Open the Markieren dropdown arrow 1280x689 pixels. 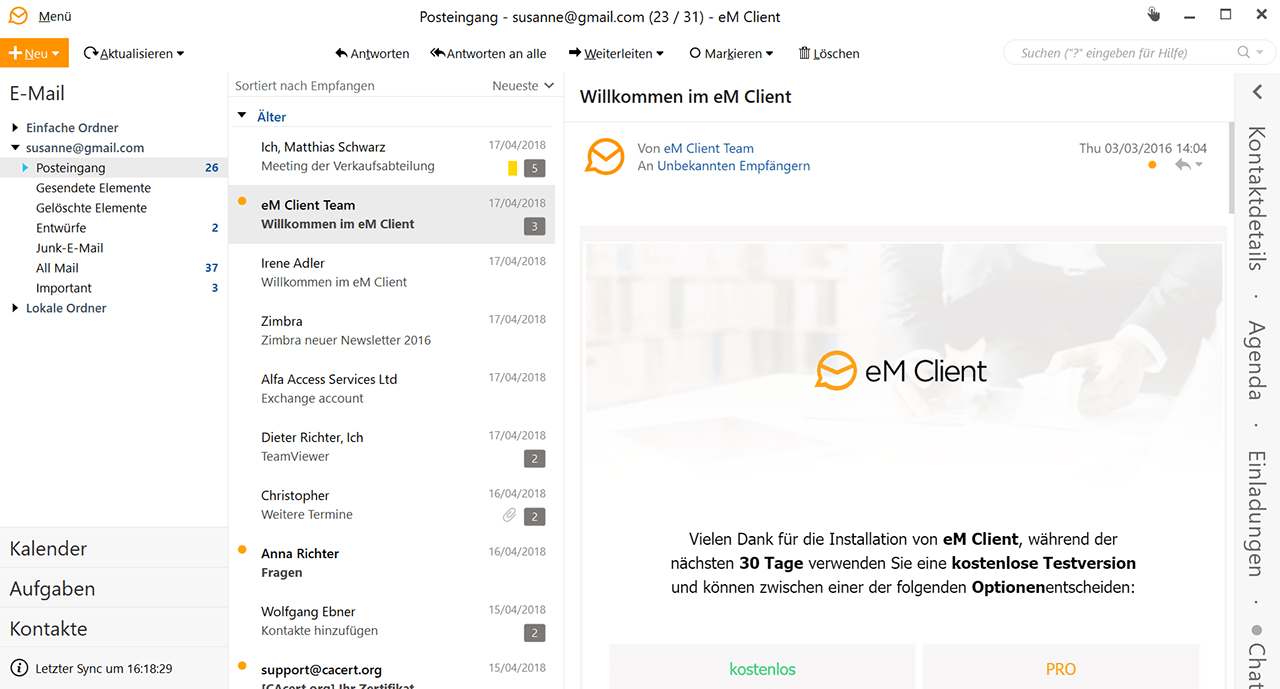[769, 54]
